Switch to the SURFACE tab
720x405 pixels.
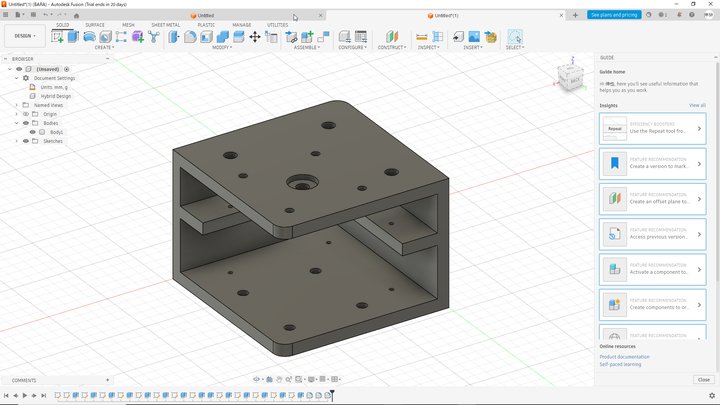coord(95,25)
